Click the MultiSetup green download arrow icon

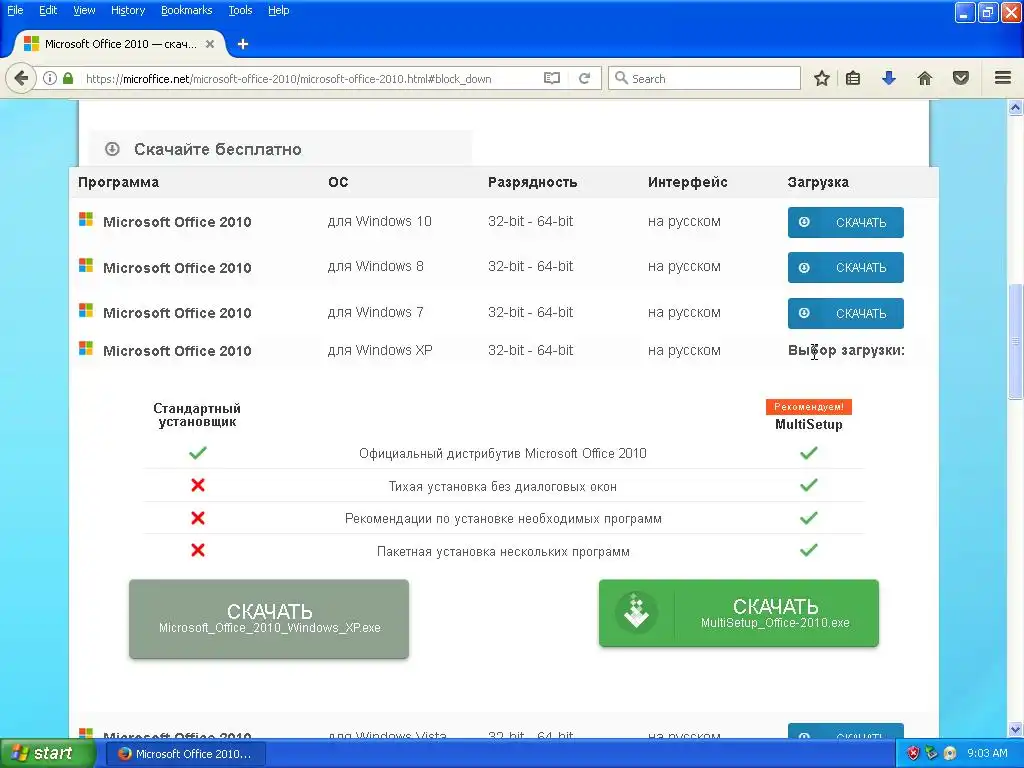tap(636, 613)
